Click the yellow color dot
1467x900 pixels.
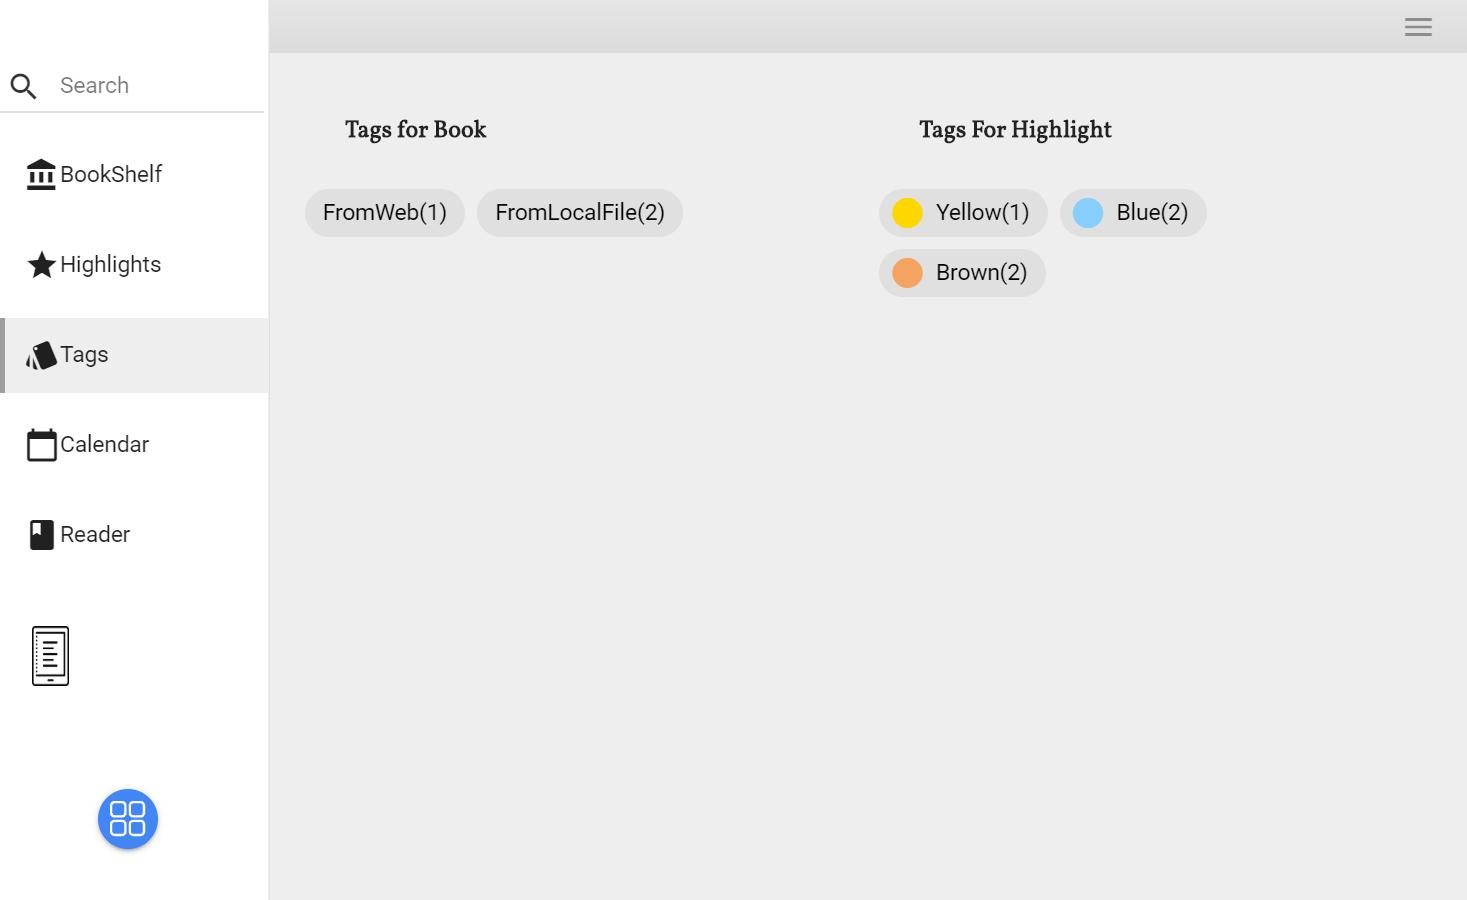point(907,213)
